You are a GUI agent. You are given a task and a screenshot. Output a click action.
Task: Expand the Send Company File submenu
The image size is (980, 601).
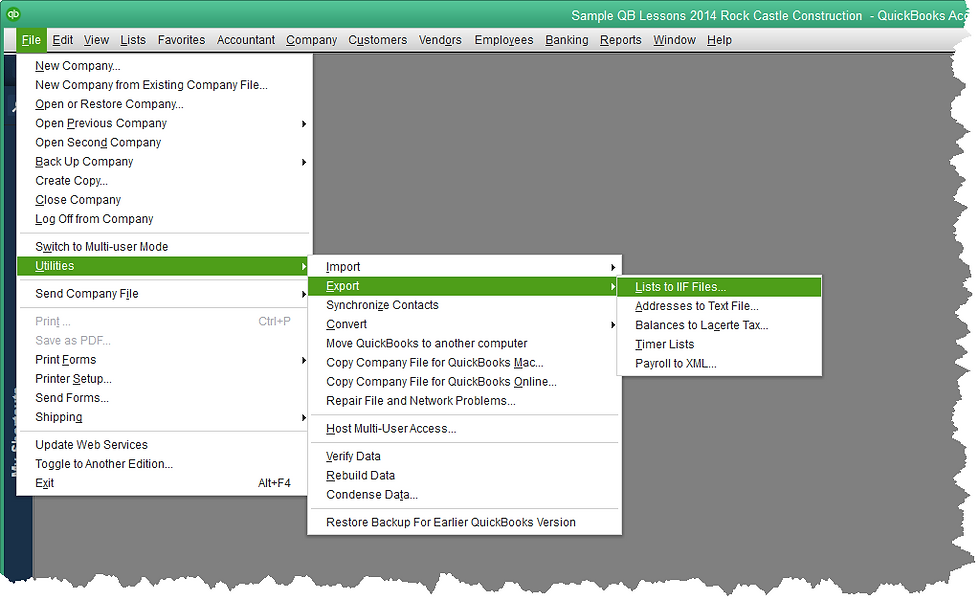pyautogui.click(x=164, y=294)
